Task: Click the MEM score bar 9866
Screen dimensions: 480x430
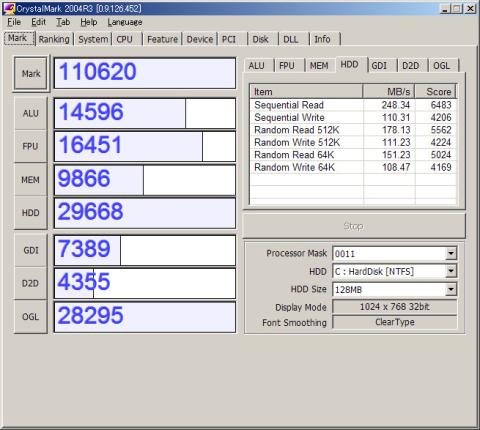Action: [x=145, y=180]
